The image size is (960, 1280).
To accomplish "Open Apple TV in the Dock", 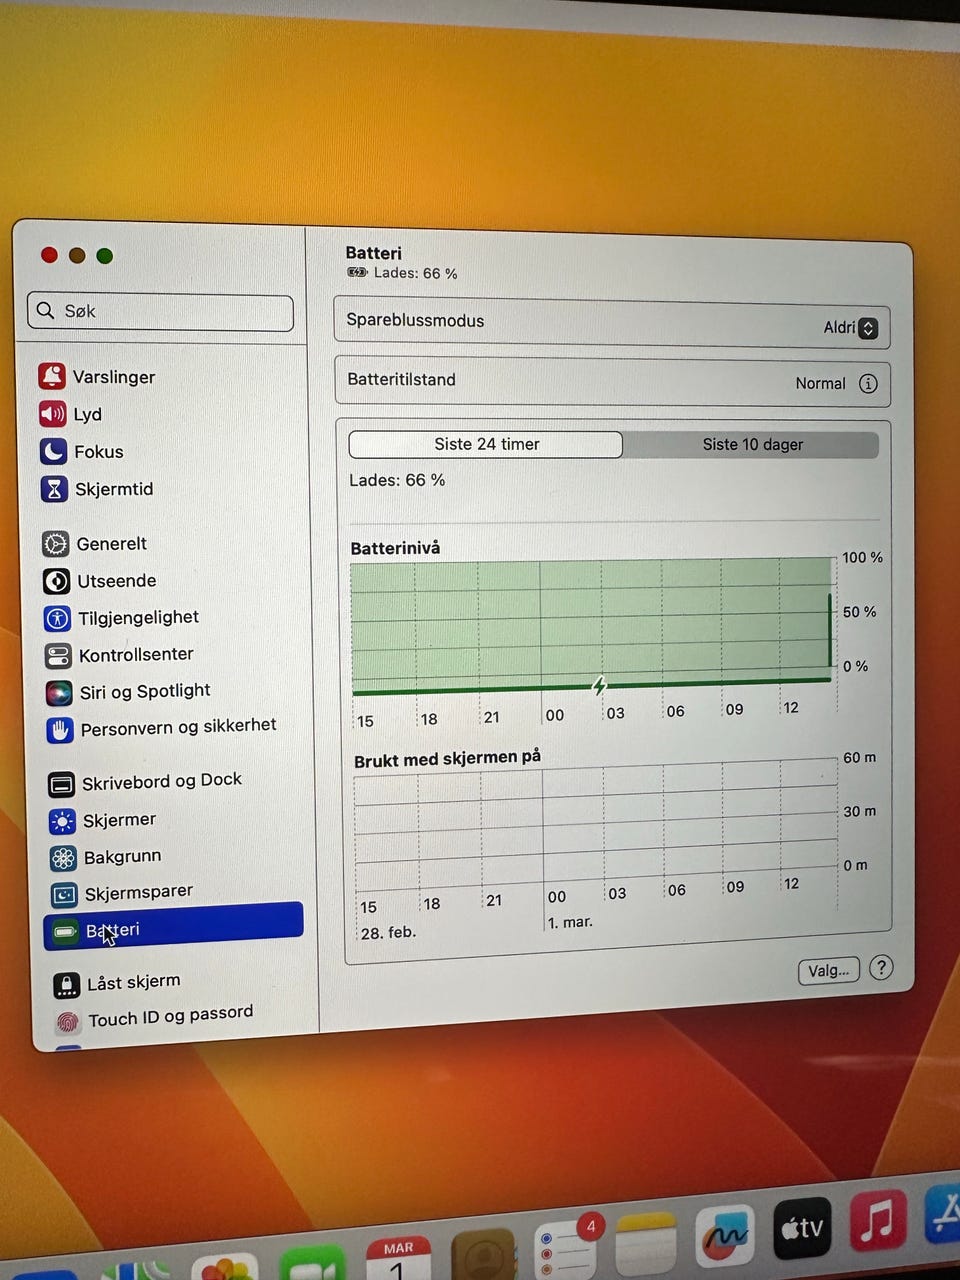I will click(802, 1228).
